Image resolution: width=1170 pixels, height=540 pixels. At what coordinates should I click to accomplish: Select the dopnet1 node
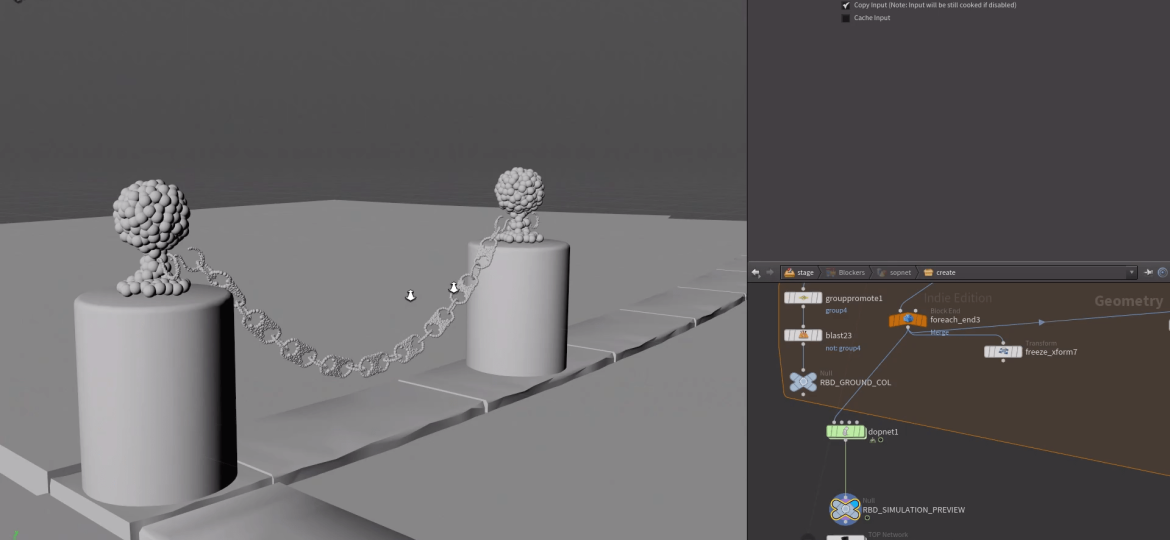click(x=846, y=431)
